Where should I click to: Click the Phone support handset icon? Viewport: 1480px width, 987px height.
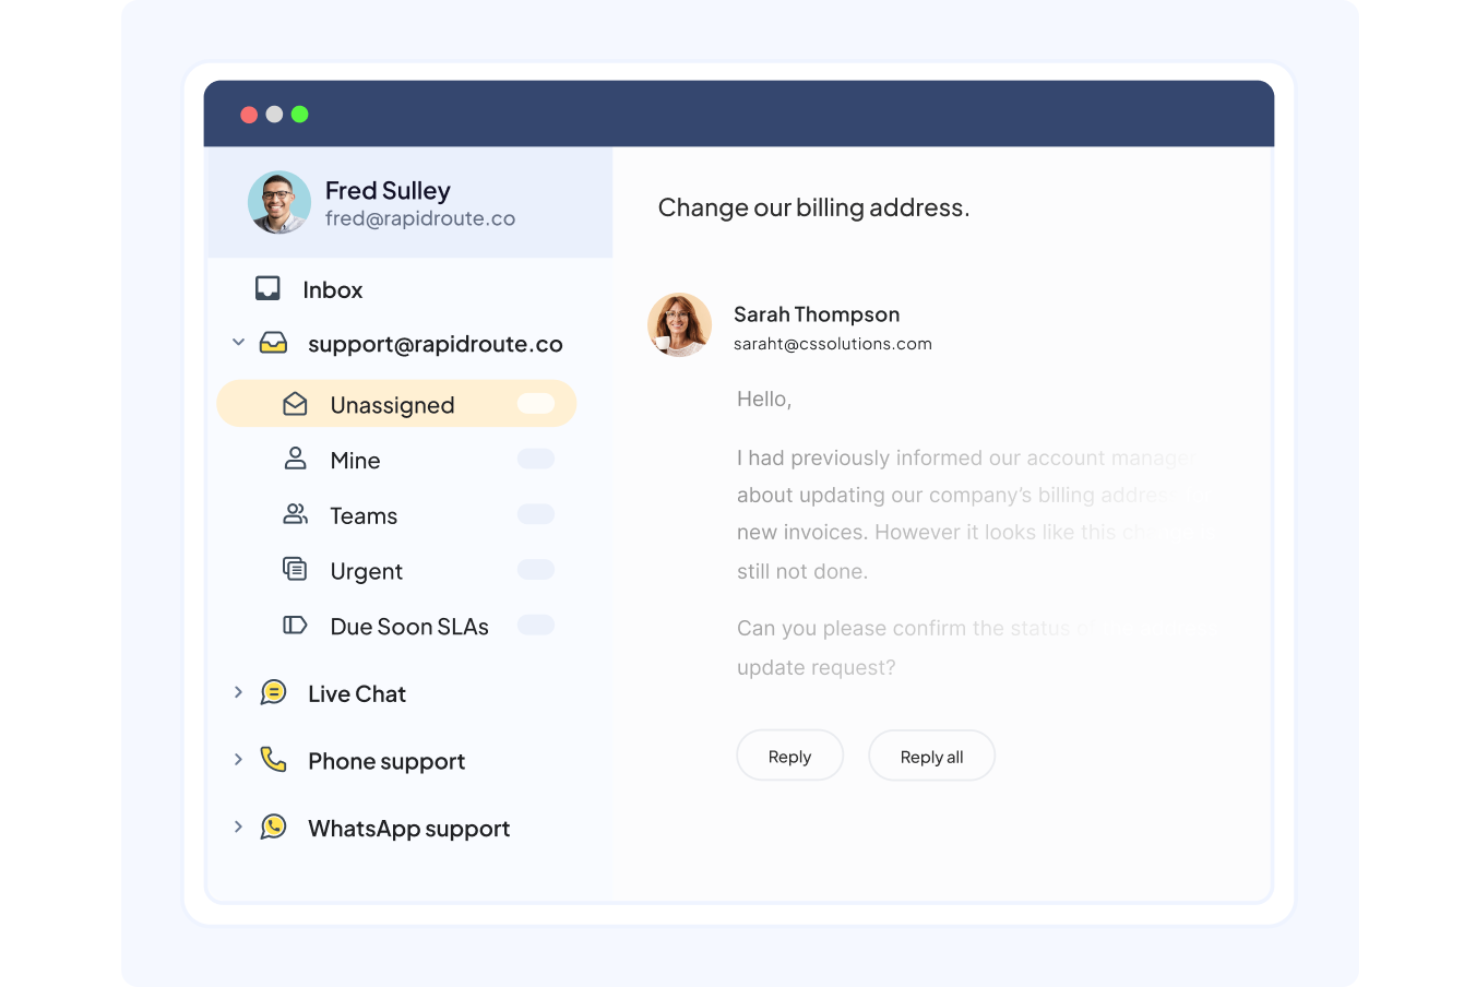click(272, 760)
